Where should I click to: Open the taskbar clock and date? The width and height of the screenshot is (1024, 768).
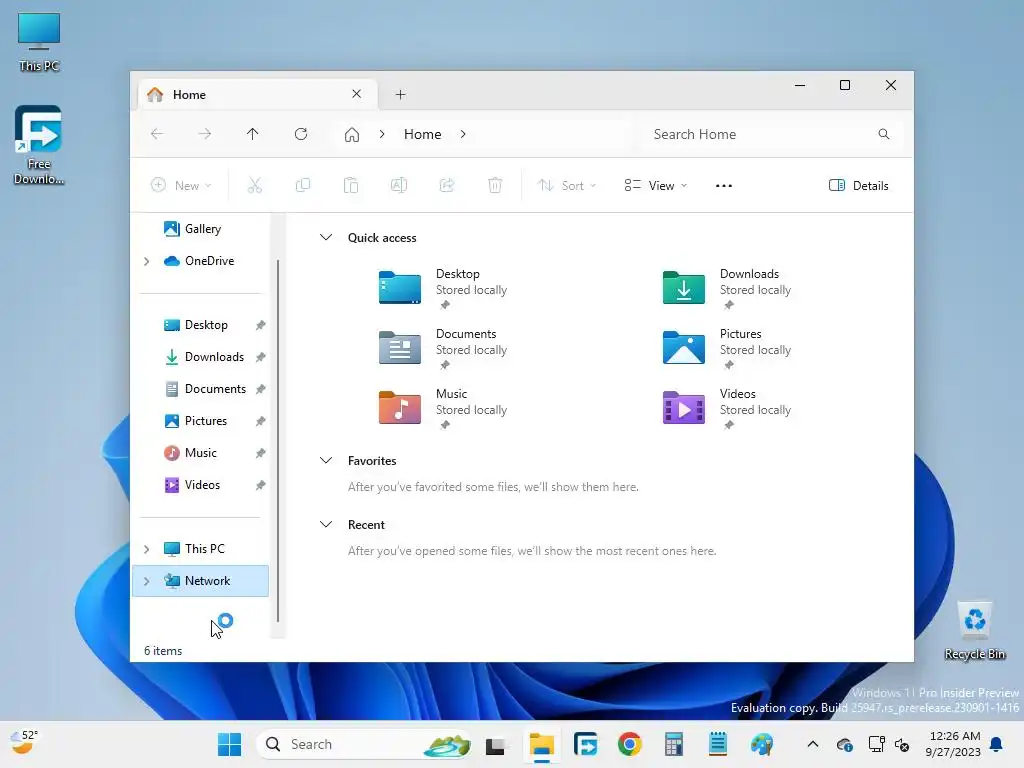(953, 744)
